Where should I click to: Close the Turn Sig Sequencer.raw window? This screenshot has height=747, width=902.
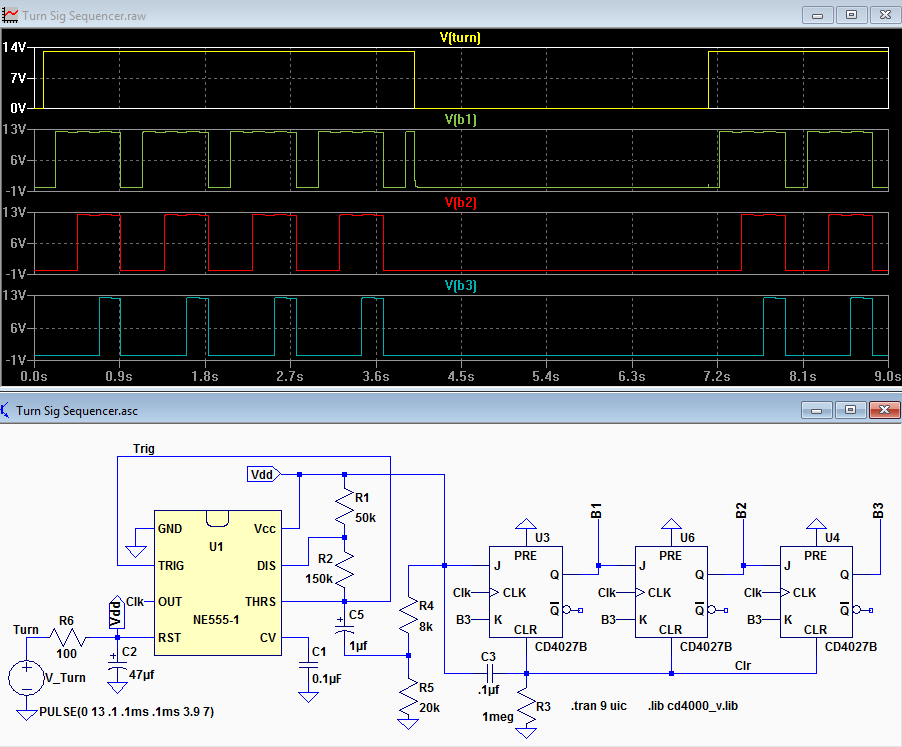(885, 15)
